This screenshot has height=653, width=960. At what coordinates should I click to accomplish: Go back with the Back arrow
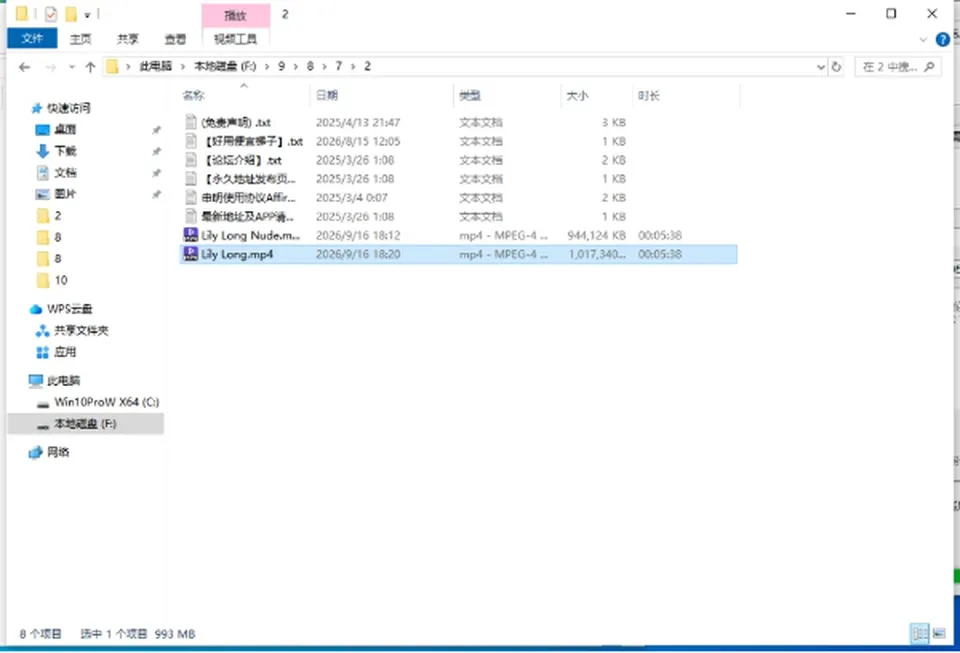click(x=24, y=67)
